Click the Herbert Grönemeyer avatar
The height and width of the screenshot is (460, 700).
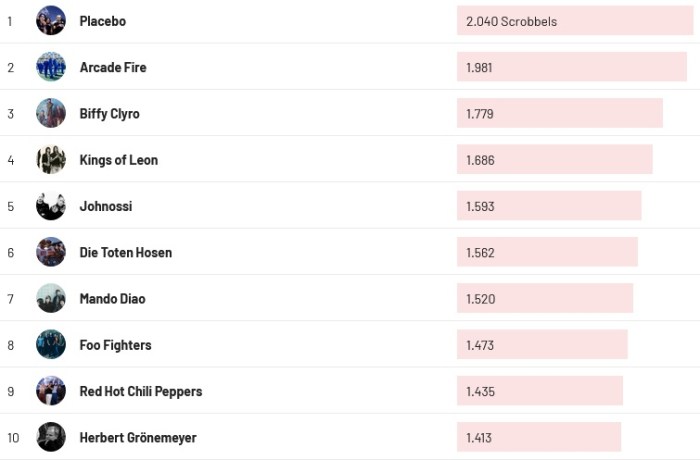51,437
